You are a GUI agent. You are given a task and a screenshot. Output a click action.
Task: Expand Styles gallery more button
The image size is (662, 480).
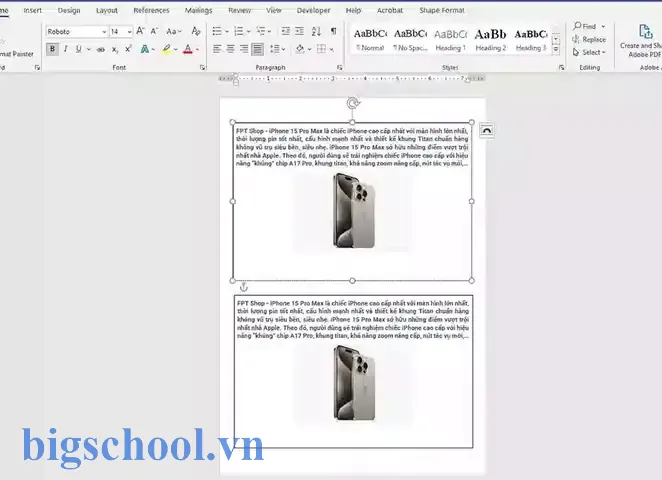point(556,49)
